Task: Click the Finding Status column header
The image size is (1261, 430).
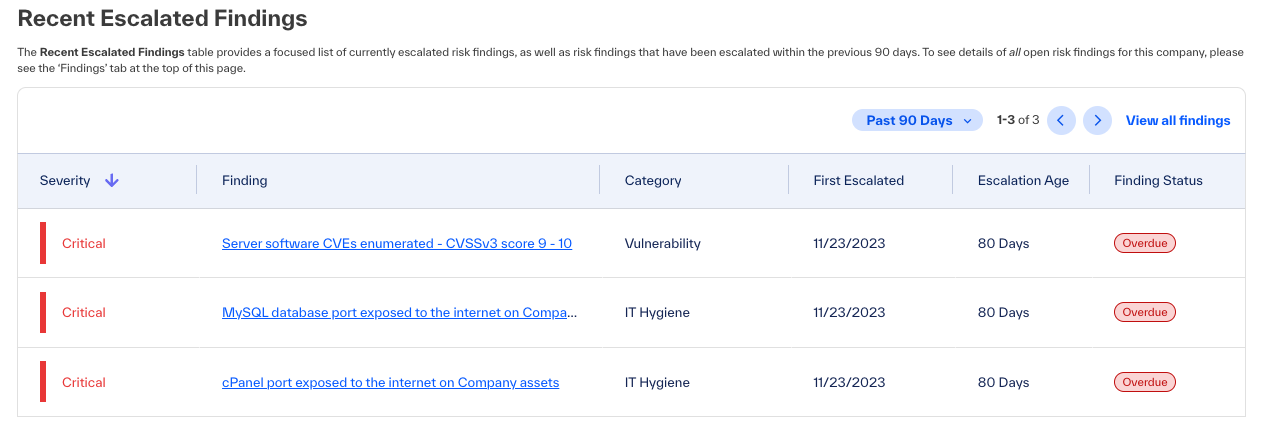Action: (x=1159, y=181)
